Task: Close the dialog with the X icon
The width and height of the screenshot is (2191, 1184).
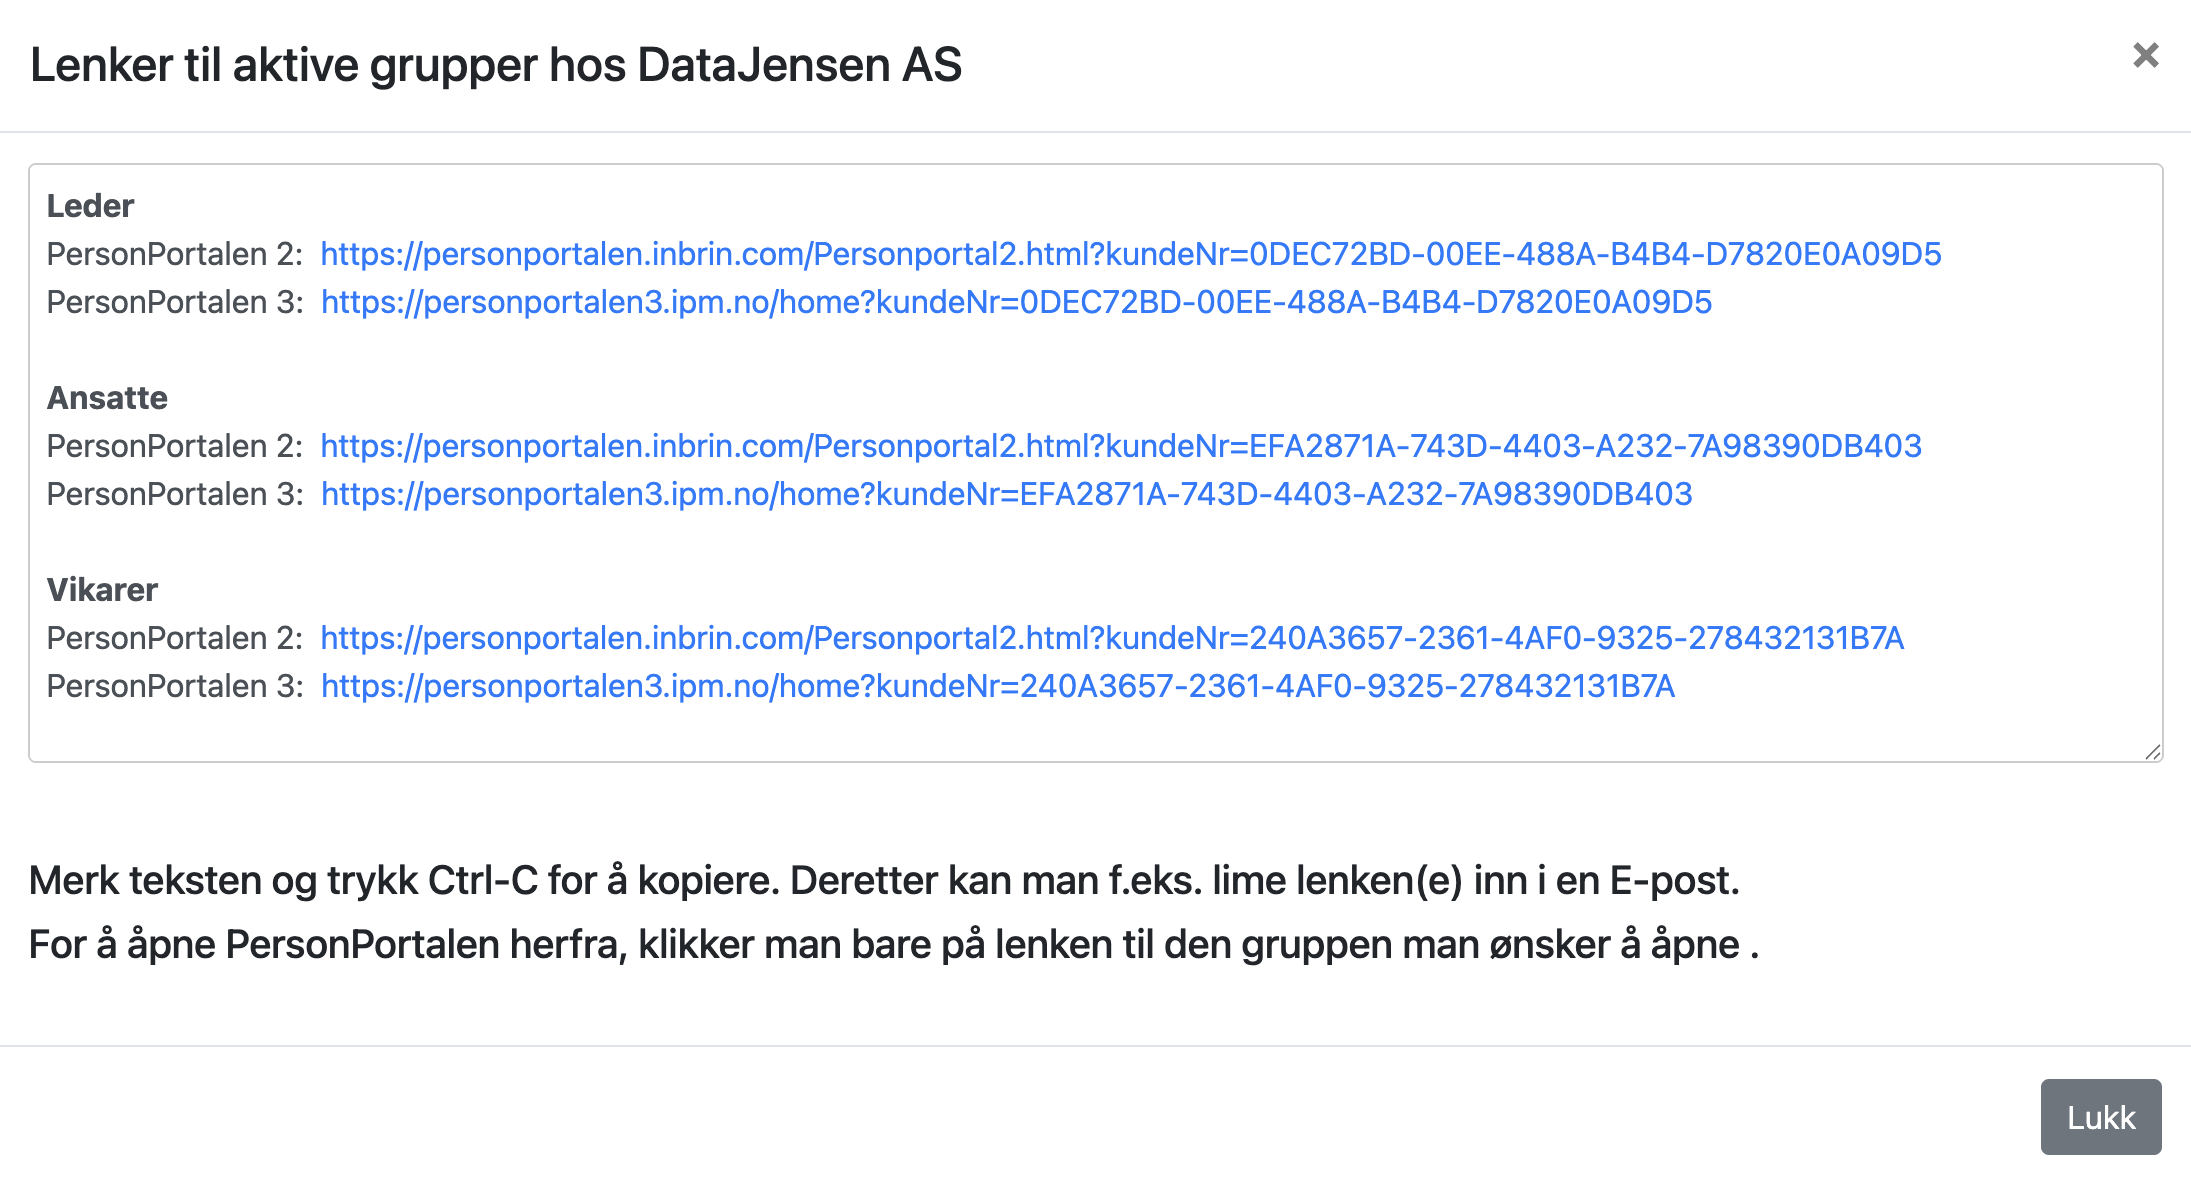Action: [x=2145, y=55]
